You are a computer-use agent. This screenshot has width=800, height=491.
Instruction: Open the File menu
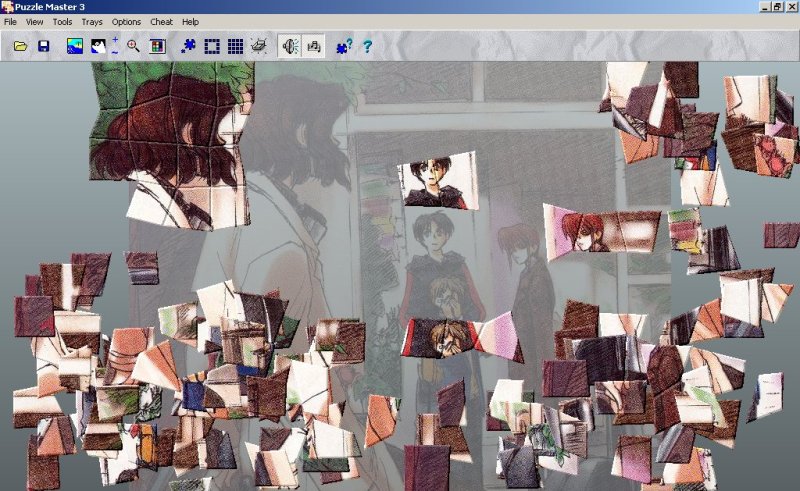[10, 21]
